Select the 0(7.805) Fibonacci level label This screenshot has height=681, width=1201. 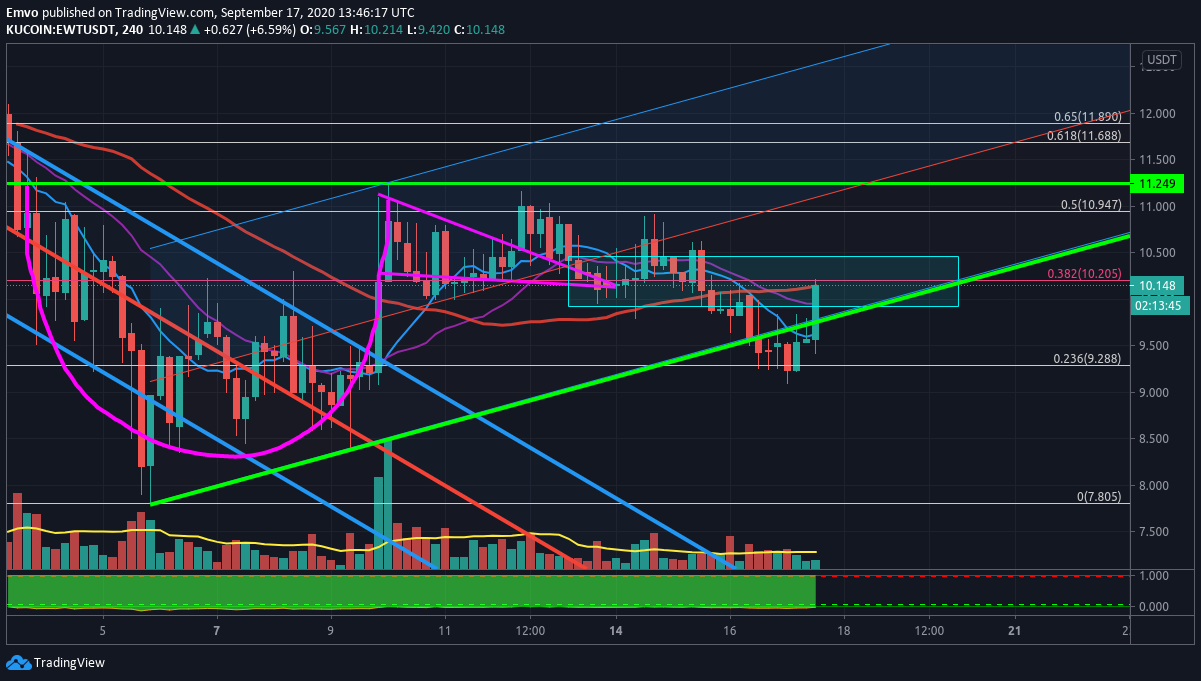1098,496
